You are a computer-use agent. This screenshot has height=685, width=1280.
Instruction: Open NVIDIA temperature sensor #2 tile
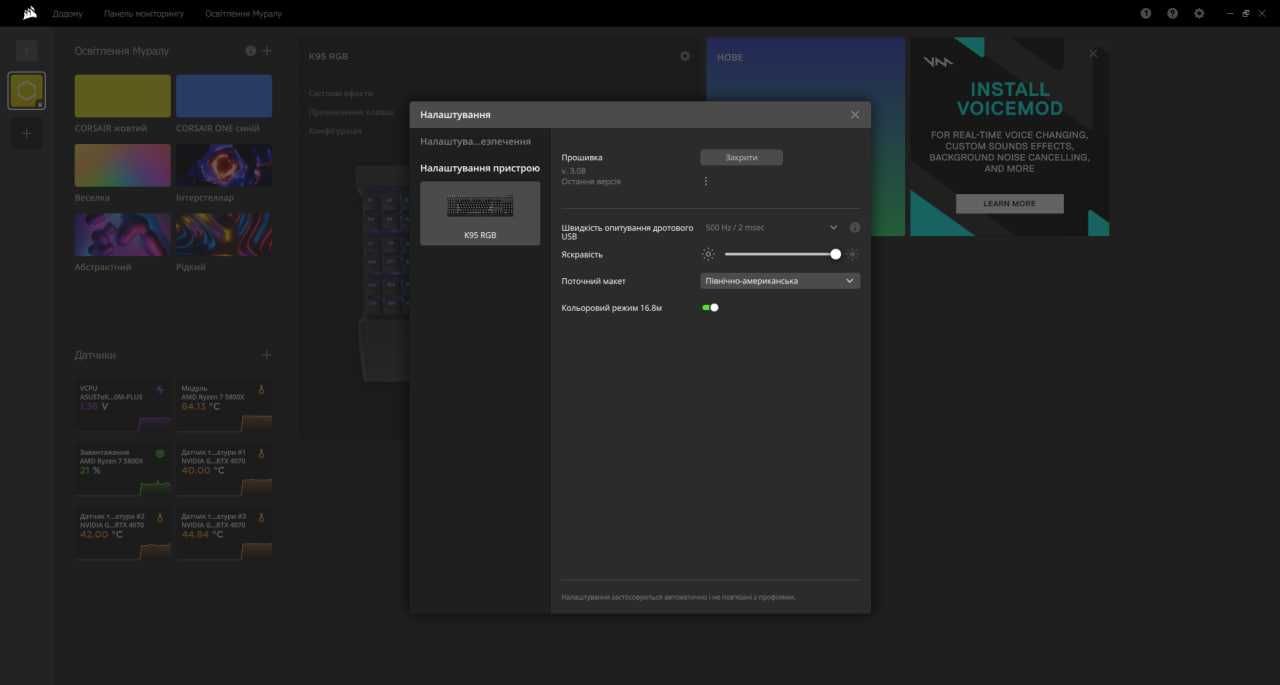tap(123, 533)
